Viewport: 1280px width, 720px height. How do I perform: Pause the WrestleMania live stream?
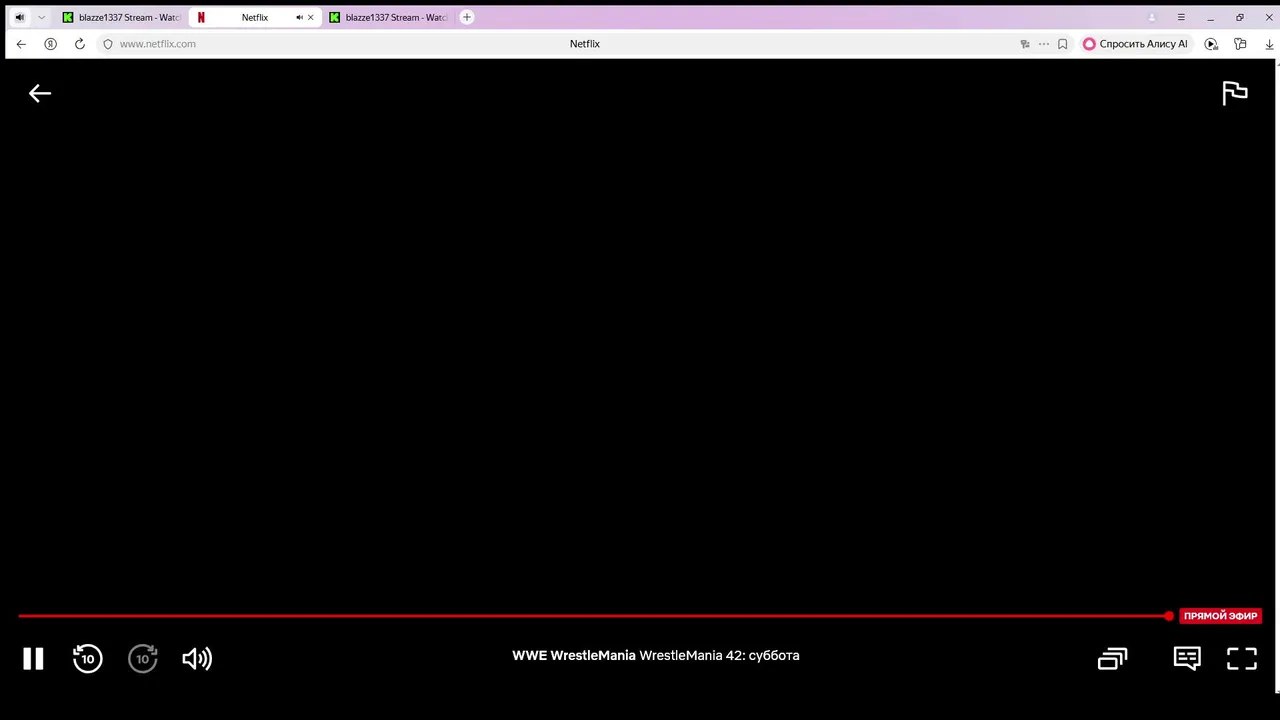33,658
